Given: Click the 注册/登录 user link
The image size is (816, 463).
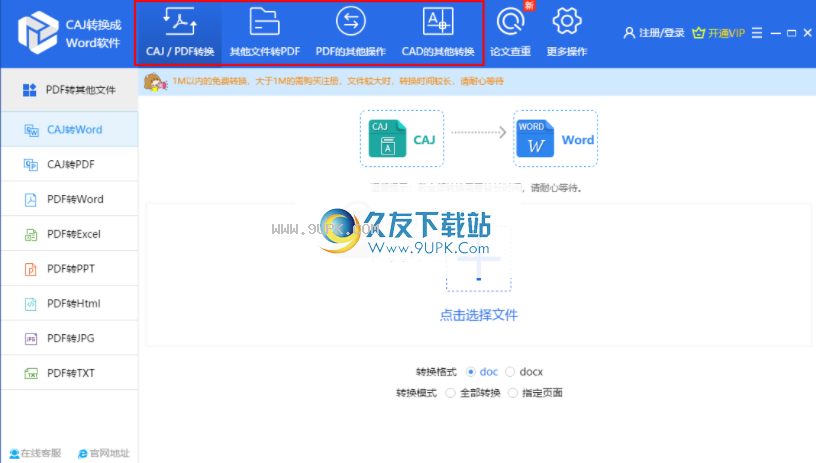Looking at the screenshot, I should click(654, 33).
